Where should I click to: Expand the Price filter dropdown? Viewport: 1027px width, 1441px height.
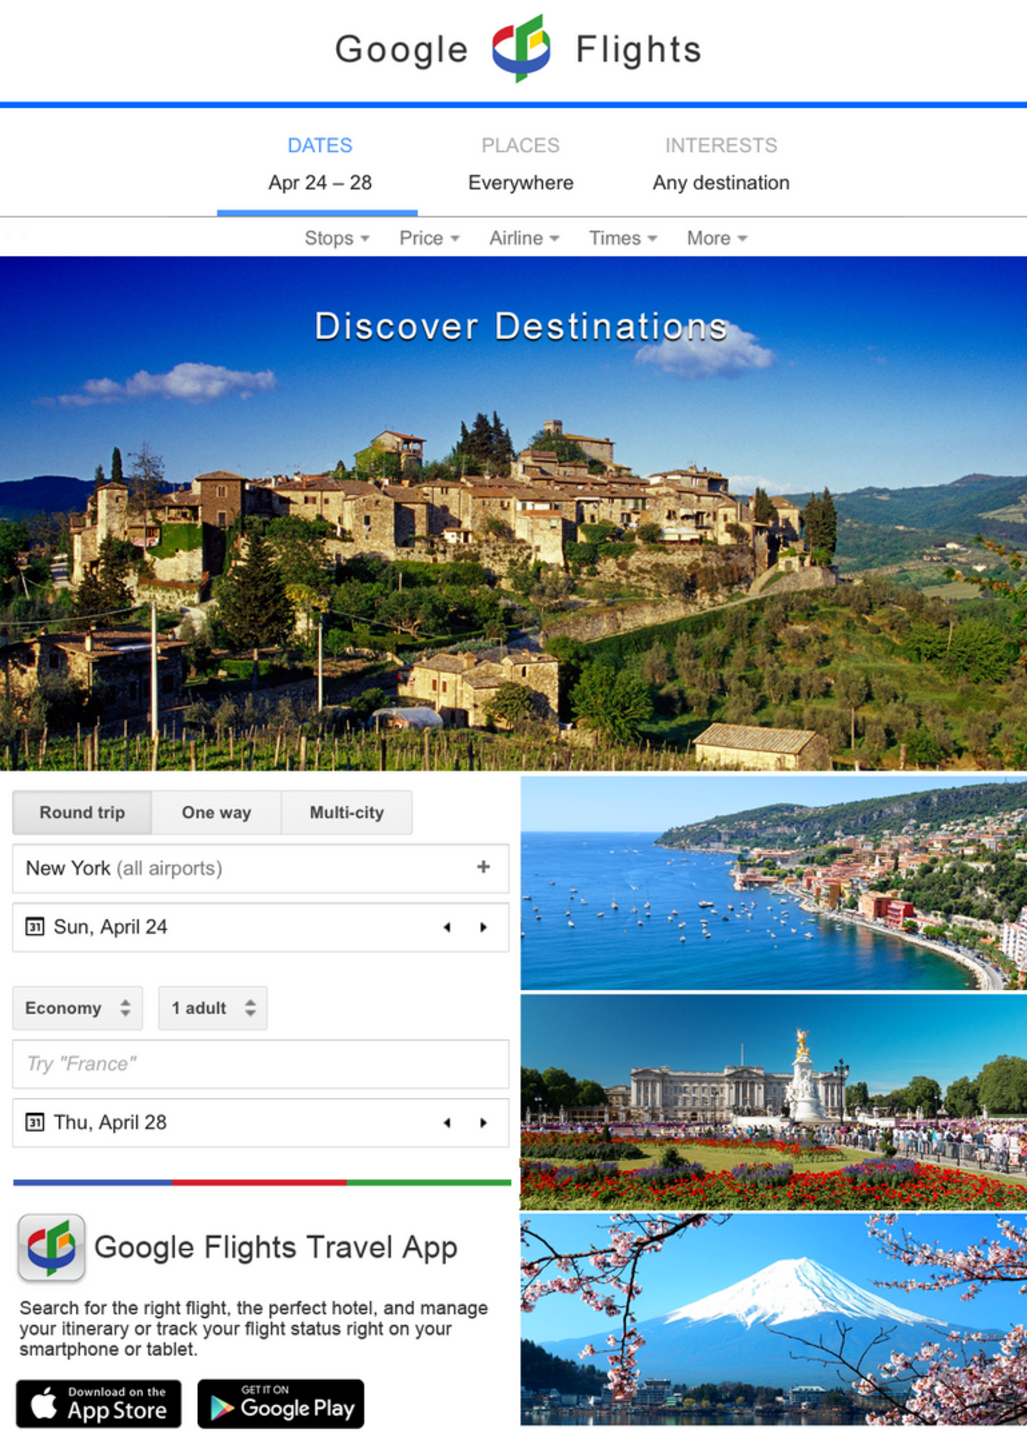click(x=429, y=238)
